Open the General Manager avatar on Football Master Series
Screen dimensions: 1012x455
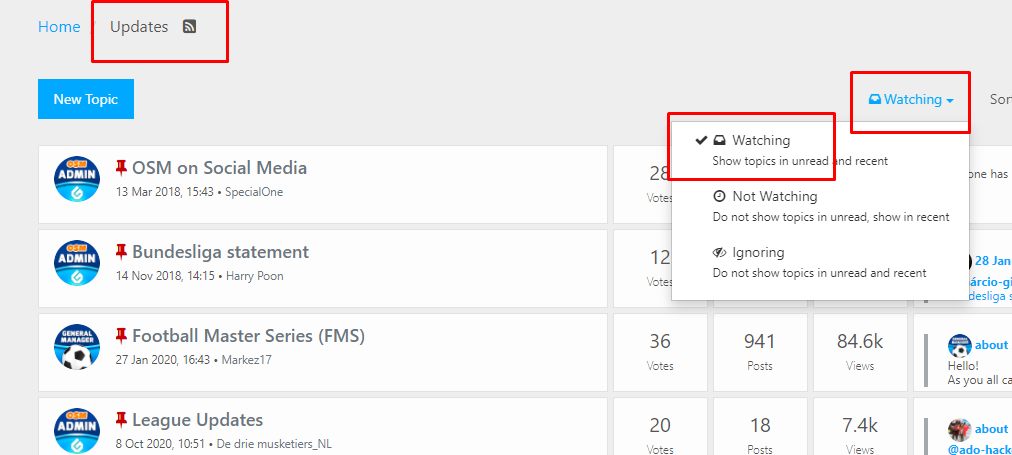[x=77, y=347]
